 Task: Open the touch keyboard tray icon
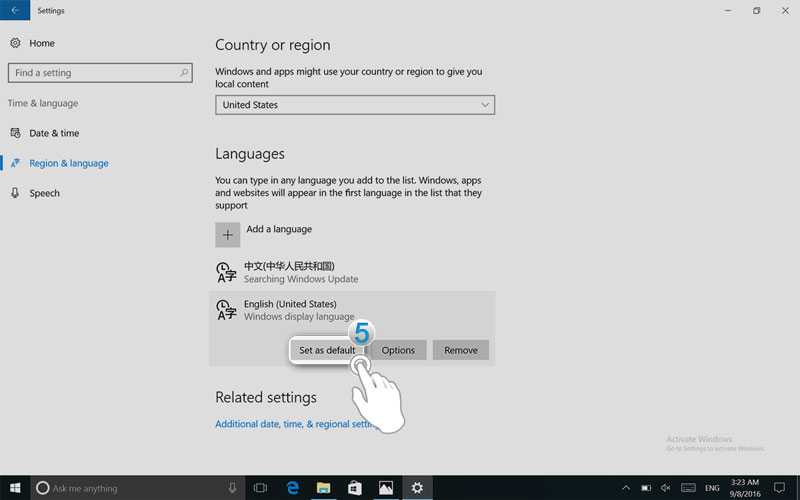pyautogui.click(x=688, y=488)
